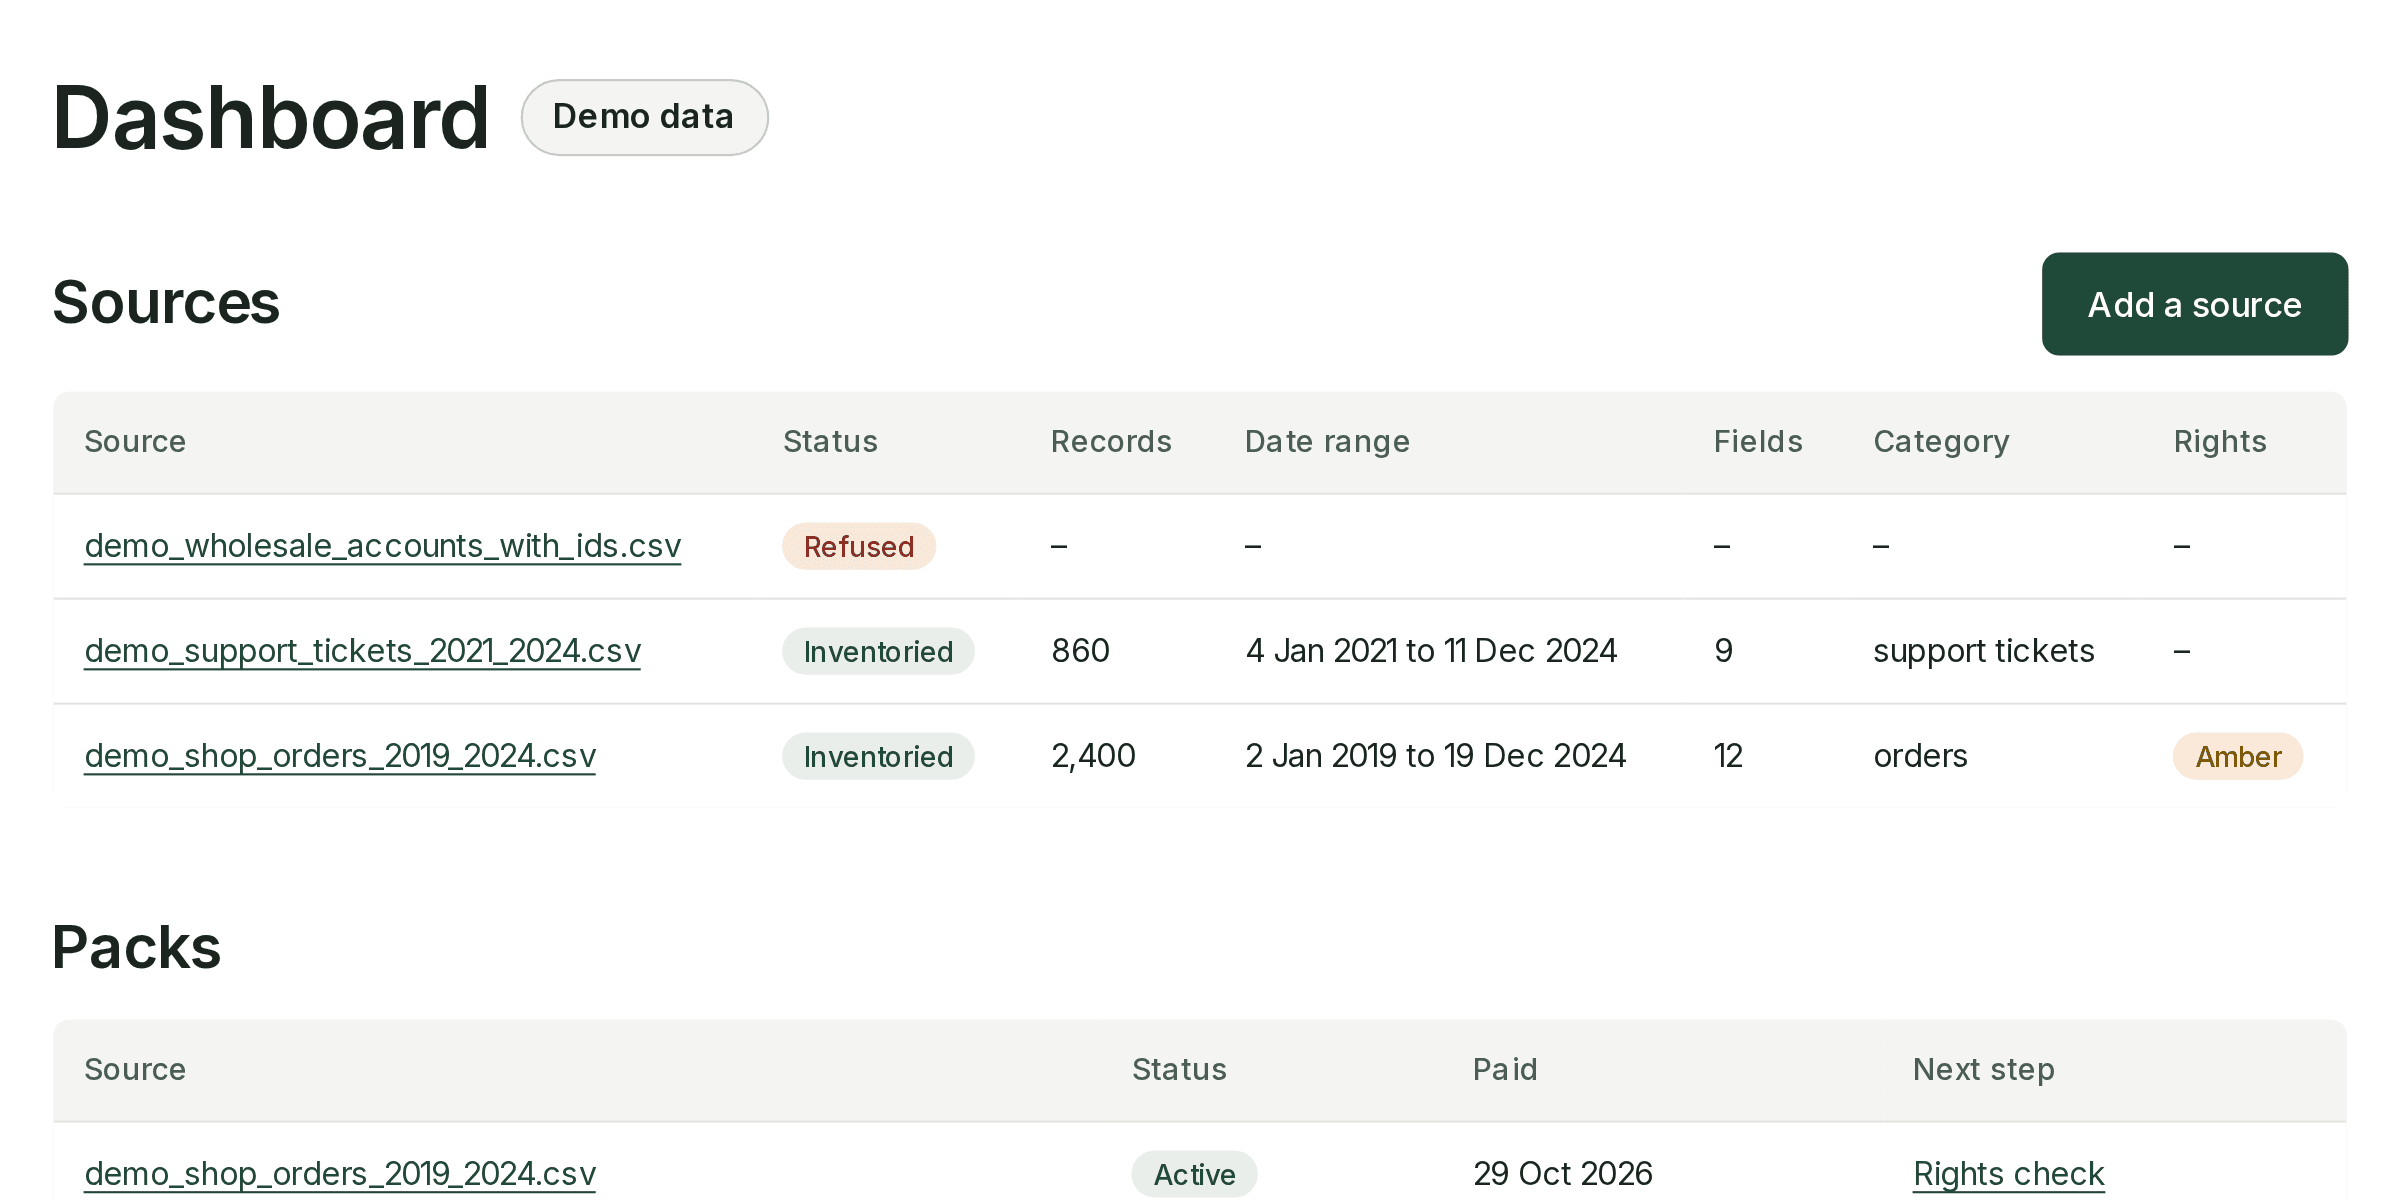The width and height of the screenshot is (2400, 1200).
Task: Click the fields count 9
Action: pyautogui.click(x=1723, y=651)
